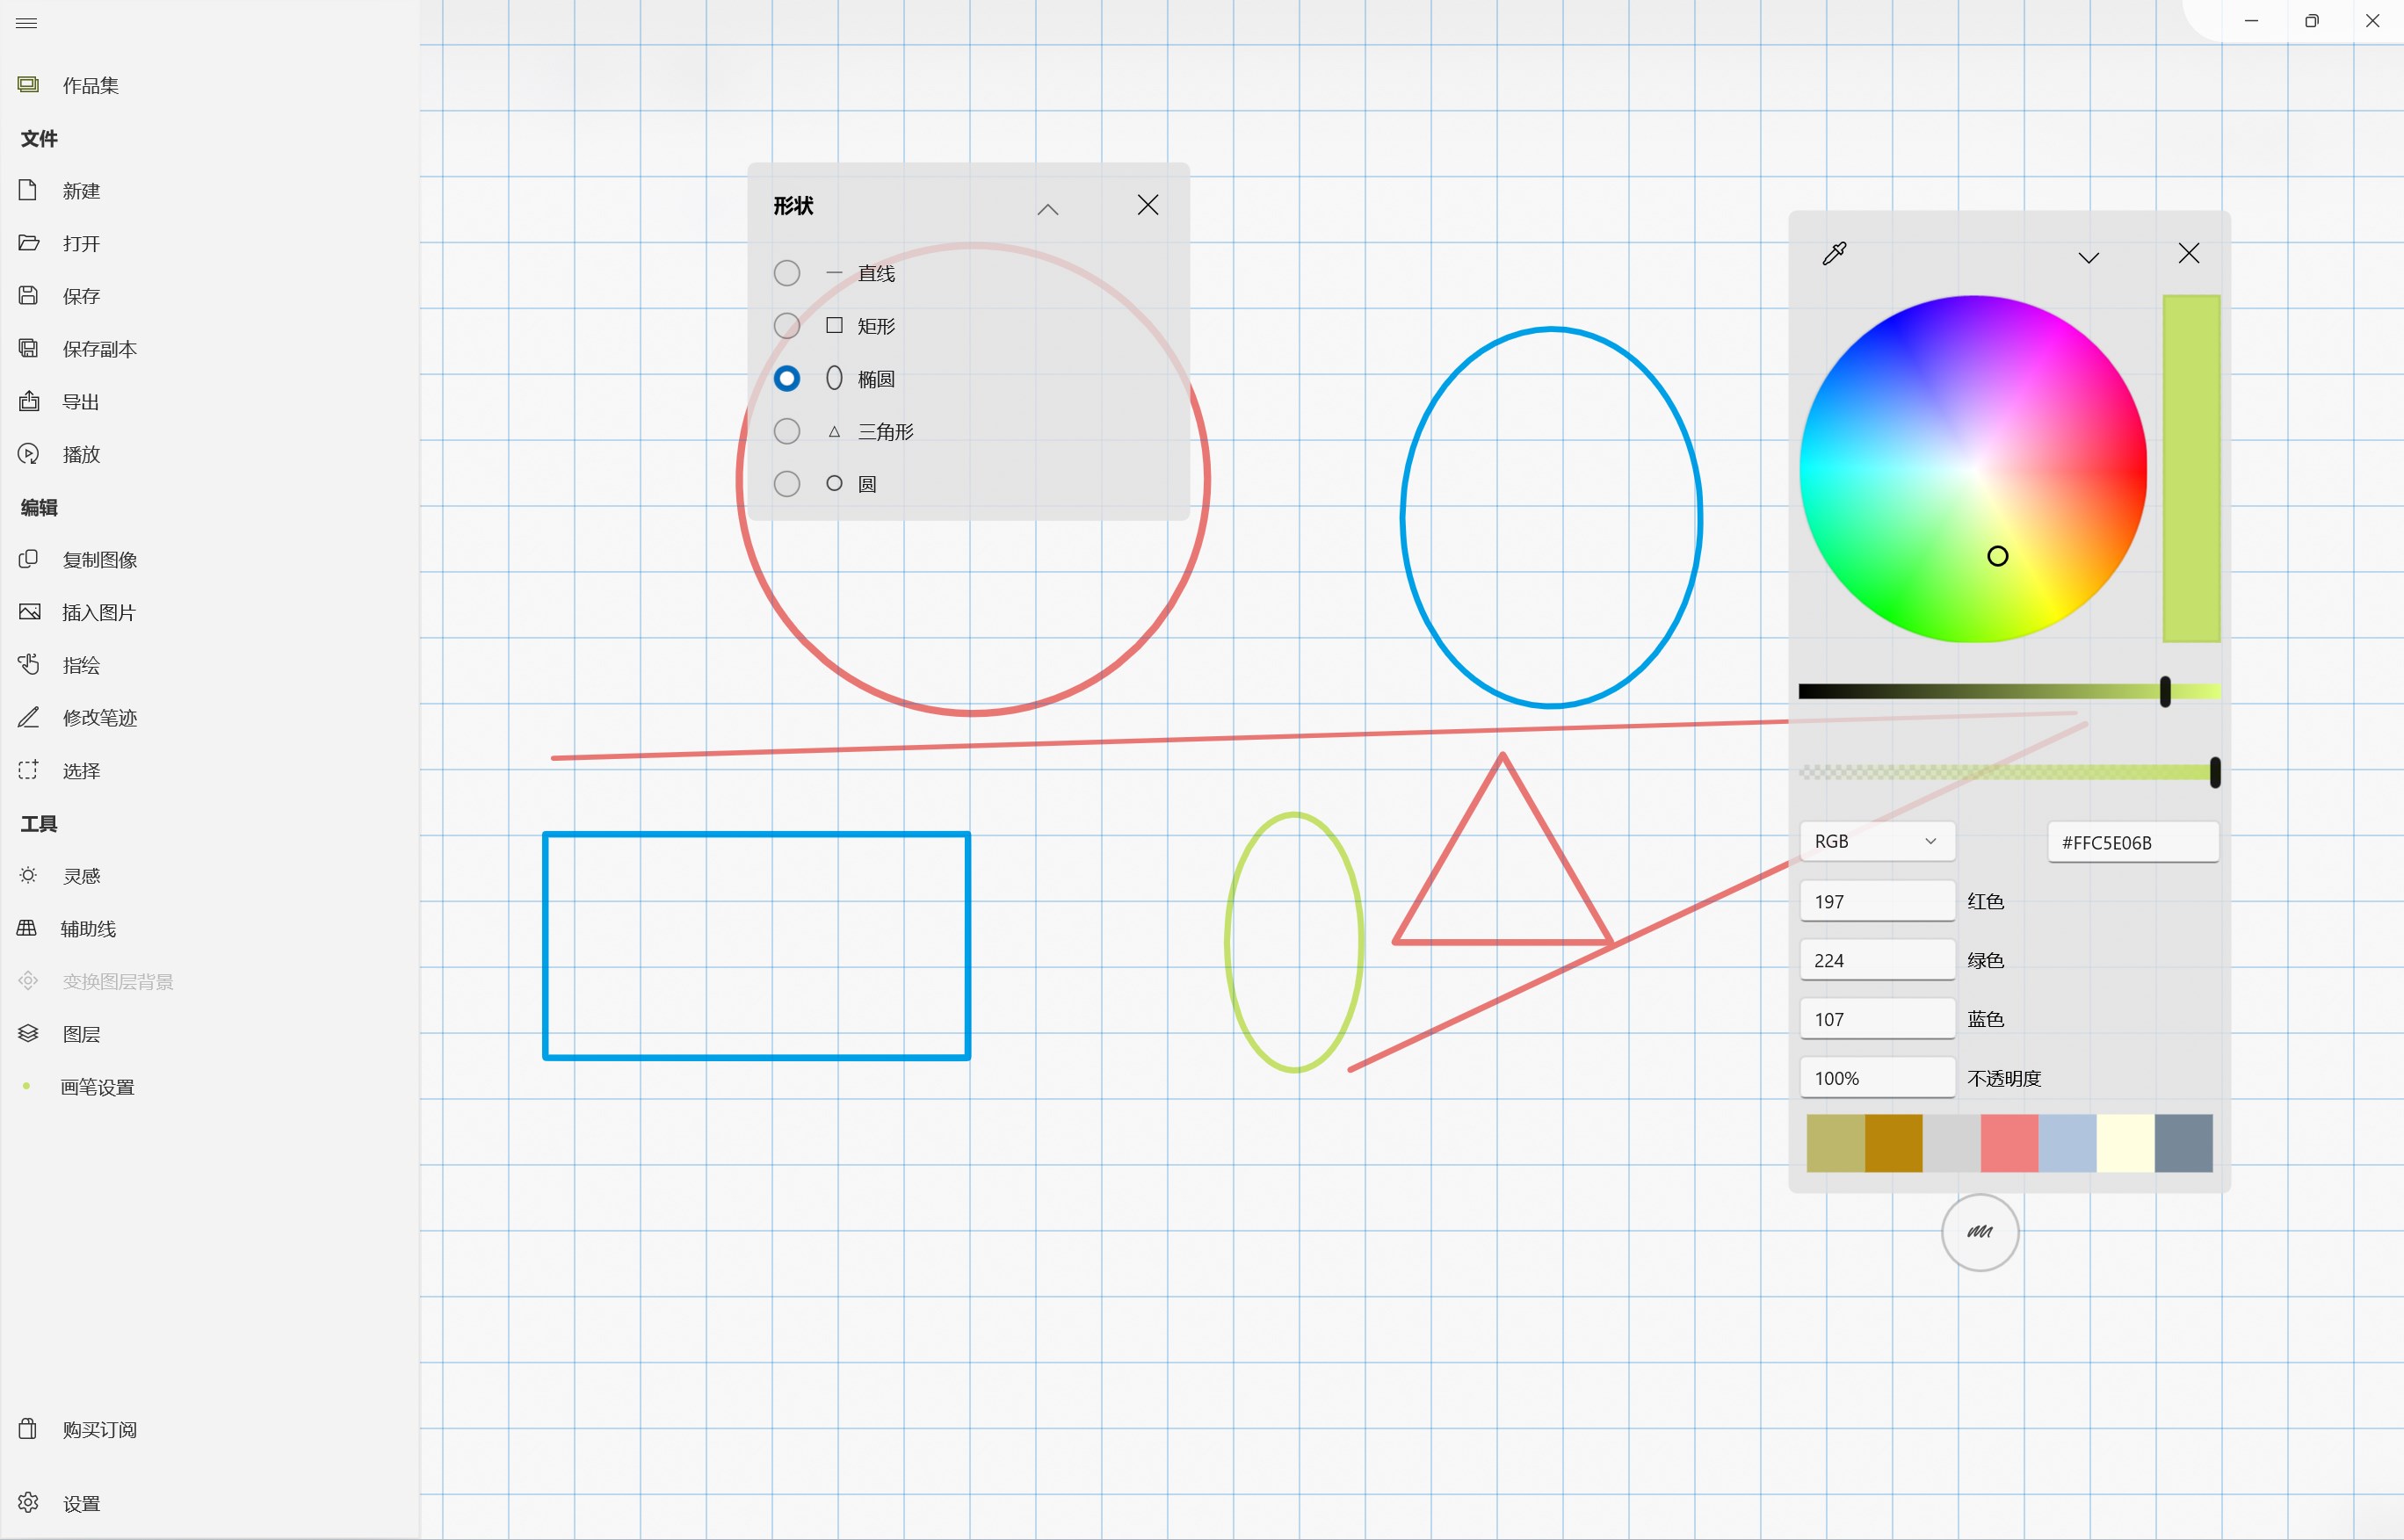Screen dimensions: 2404x1540
Task: Select the 三角形 triangle radio button
Action: (787, 431)
